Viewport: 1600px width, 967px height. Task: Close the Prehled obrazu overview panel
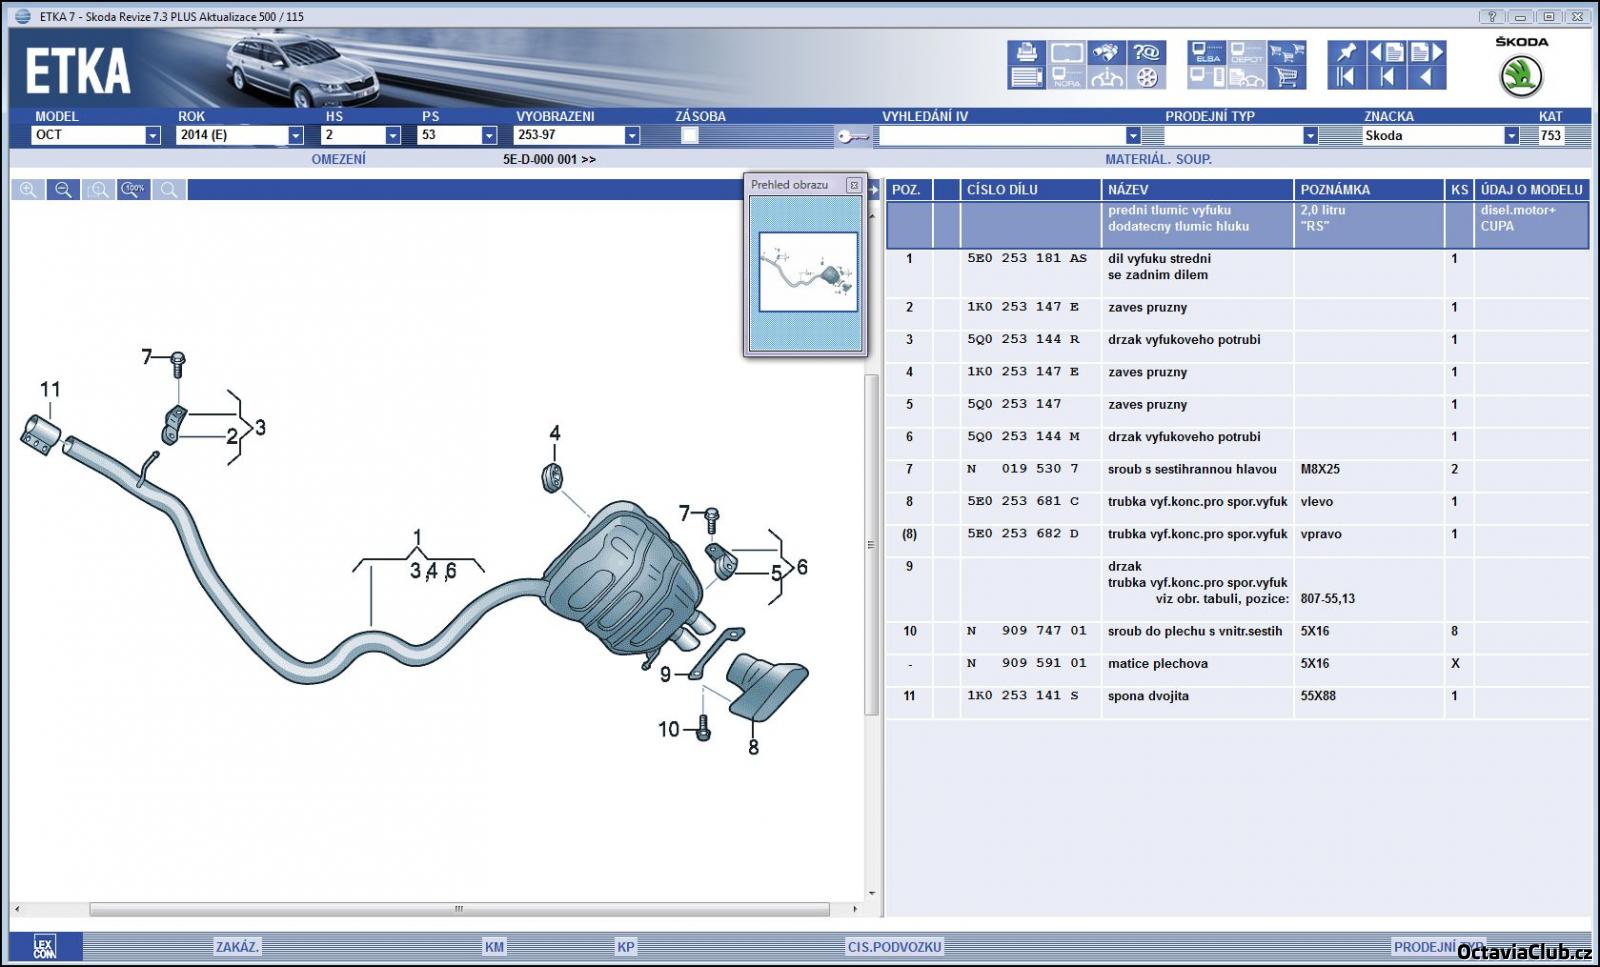[x=853, y=185]
